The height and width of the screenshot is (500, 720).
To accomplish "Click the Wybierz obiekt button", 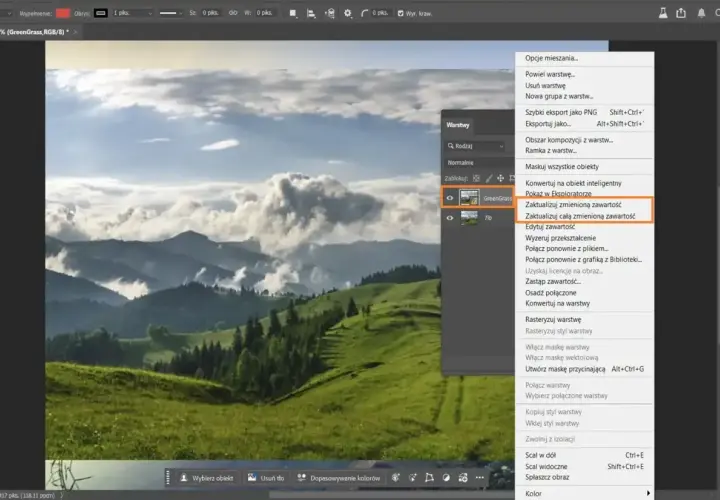I will coord(207,478).
